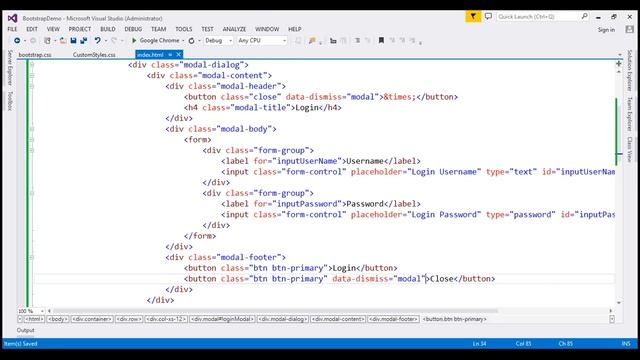This screenshot has width=640, height=360.
Task: Click the Visual Studio logo icon
Action: point(12,18)
